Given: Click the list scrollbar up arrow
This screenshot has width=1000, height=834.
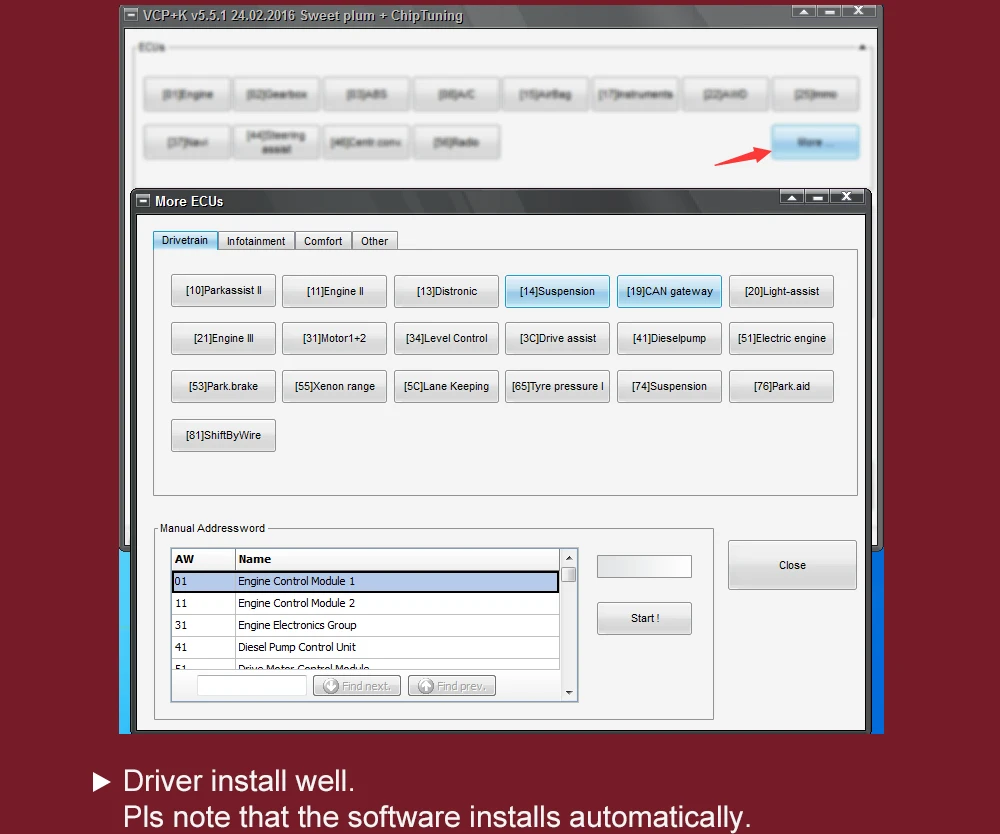Looking at the screenshot, I should click(569, 559).
